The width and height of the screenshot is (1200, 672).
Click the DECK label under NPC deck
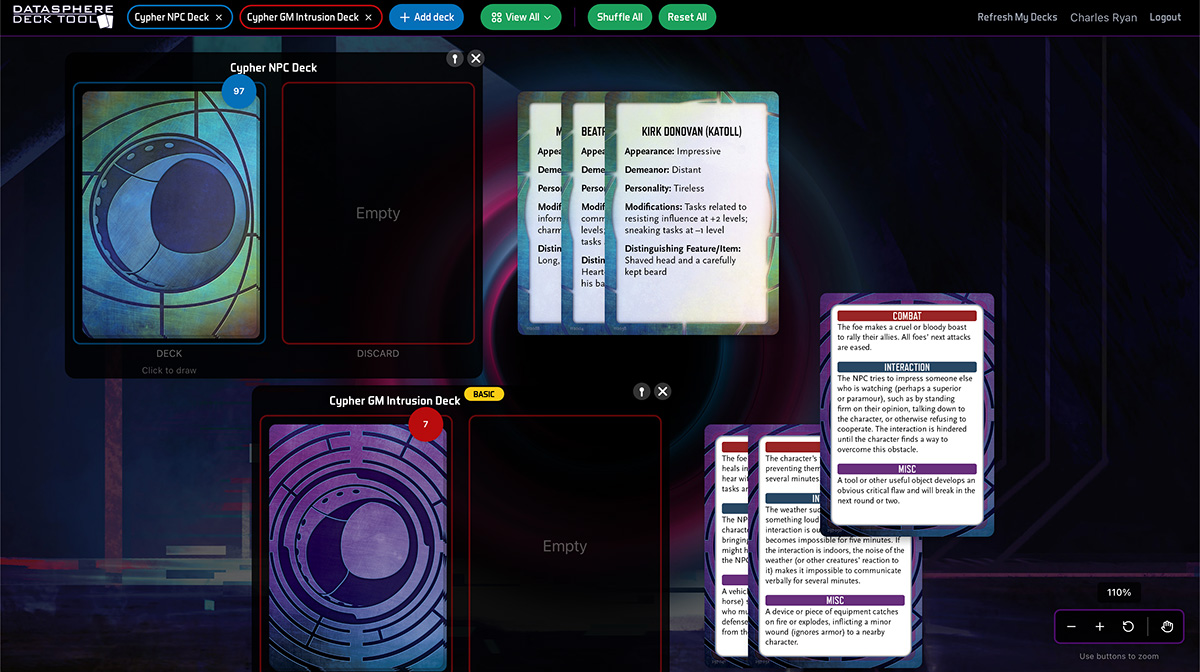click(x=169, y=354)
